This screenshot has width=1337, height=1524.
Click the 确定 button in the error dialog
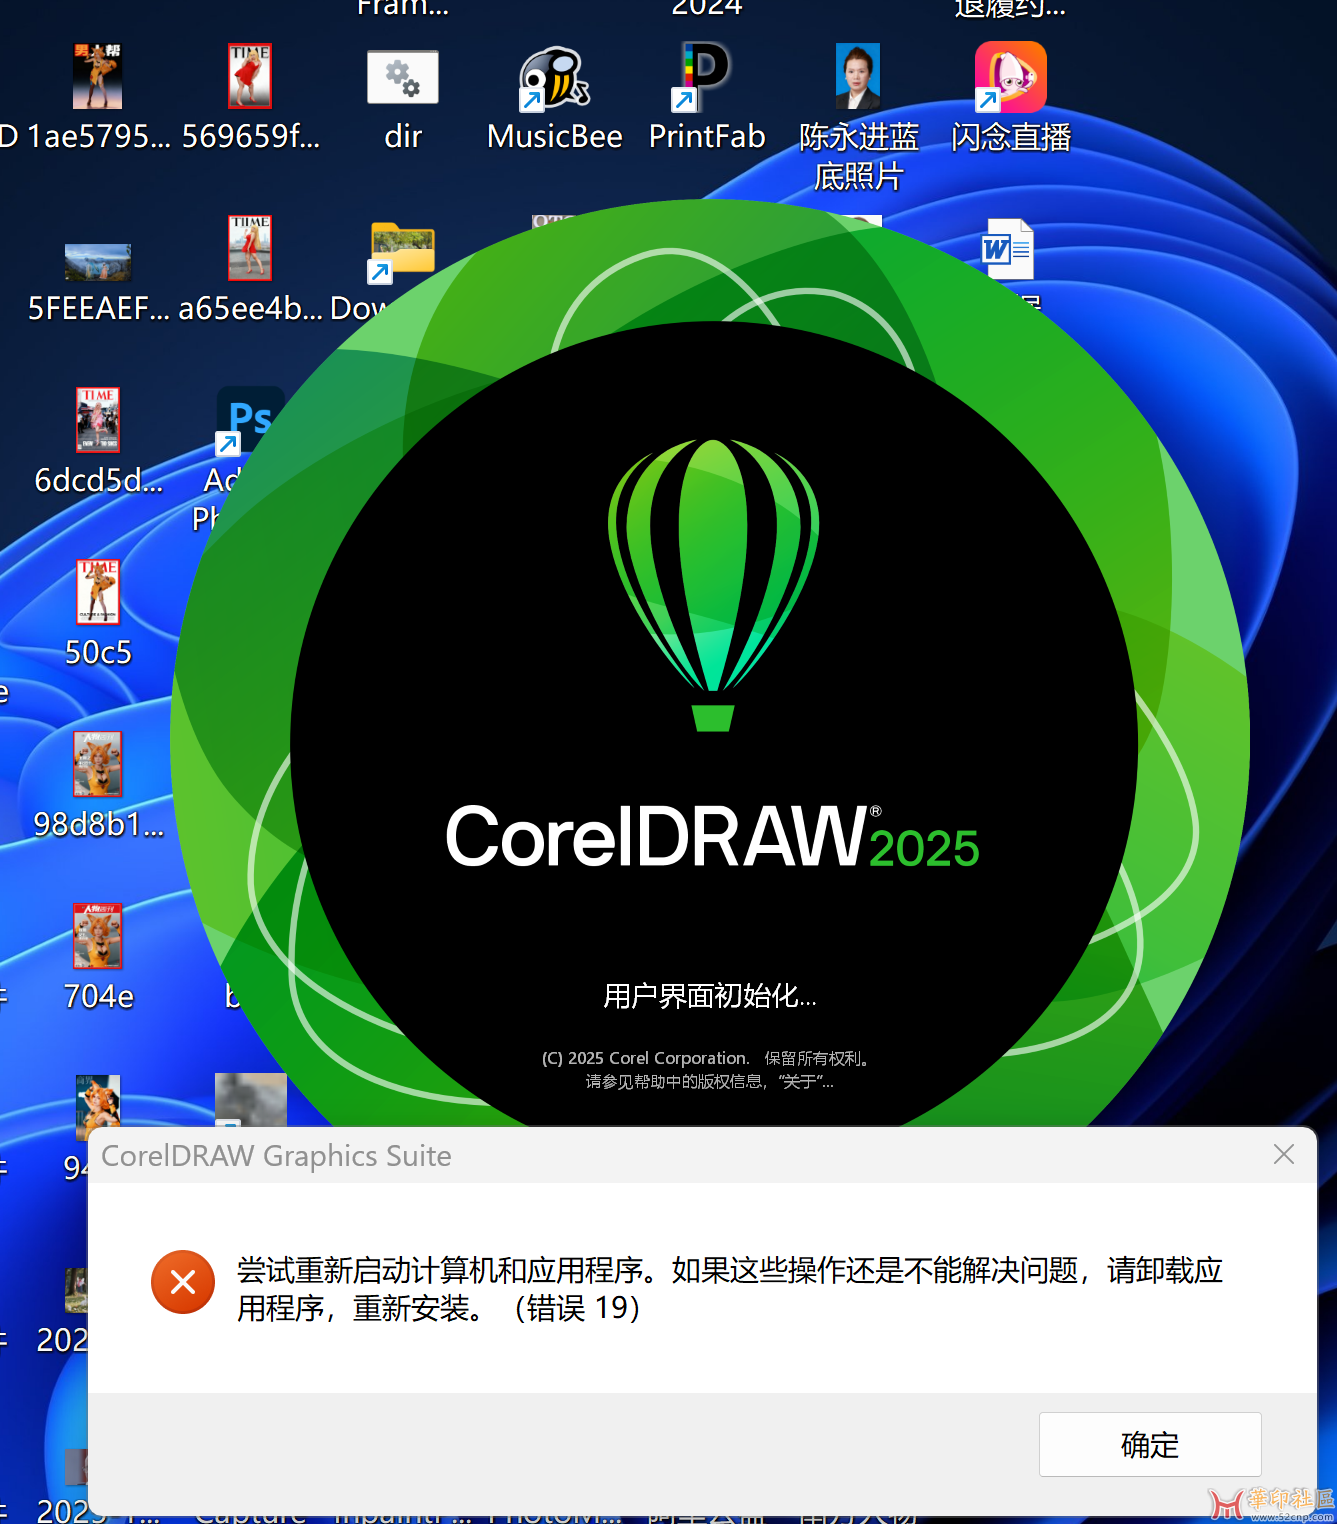[1149, 1444]
